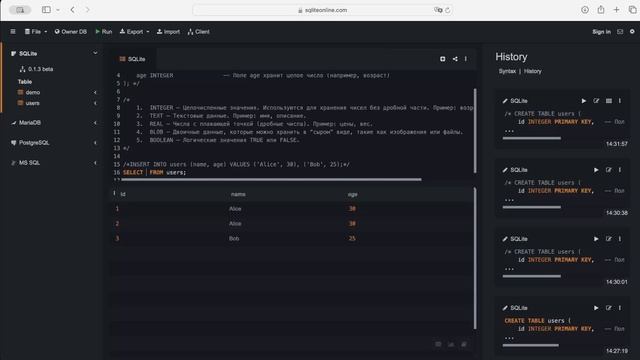The width and height of the screenshot is (640, 360).
Task: Open the mail envelope icon
Action: [x=620, y=31]
